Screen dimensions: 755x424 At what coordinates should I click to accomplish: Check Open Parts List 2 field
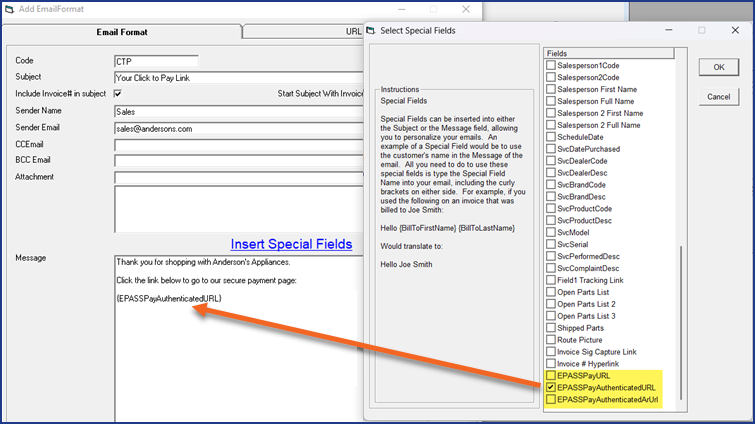click(x=551, y=304)
